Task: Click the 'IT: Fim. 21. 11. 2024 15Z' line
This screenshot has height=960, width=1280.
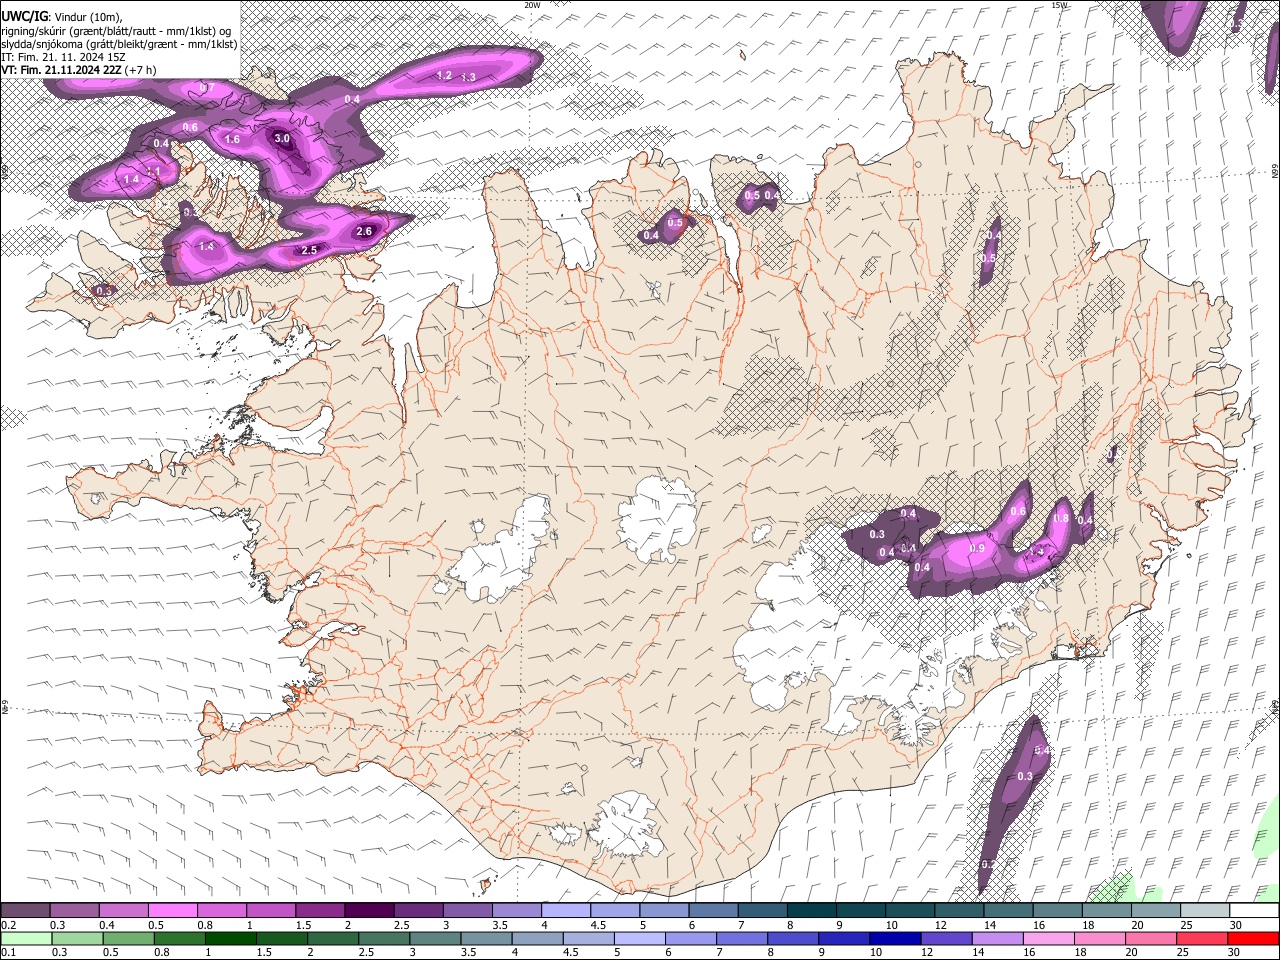Action: 62,57
